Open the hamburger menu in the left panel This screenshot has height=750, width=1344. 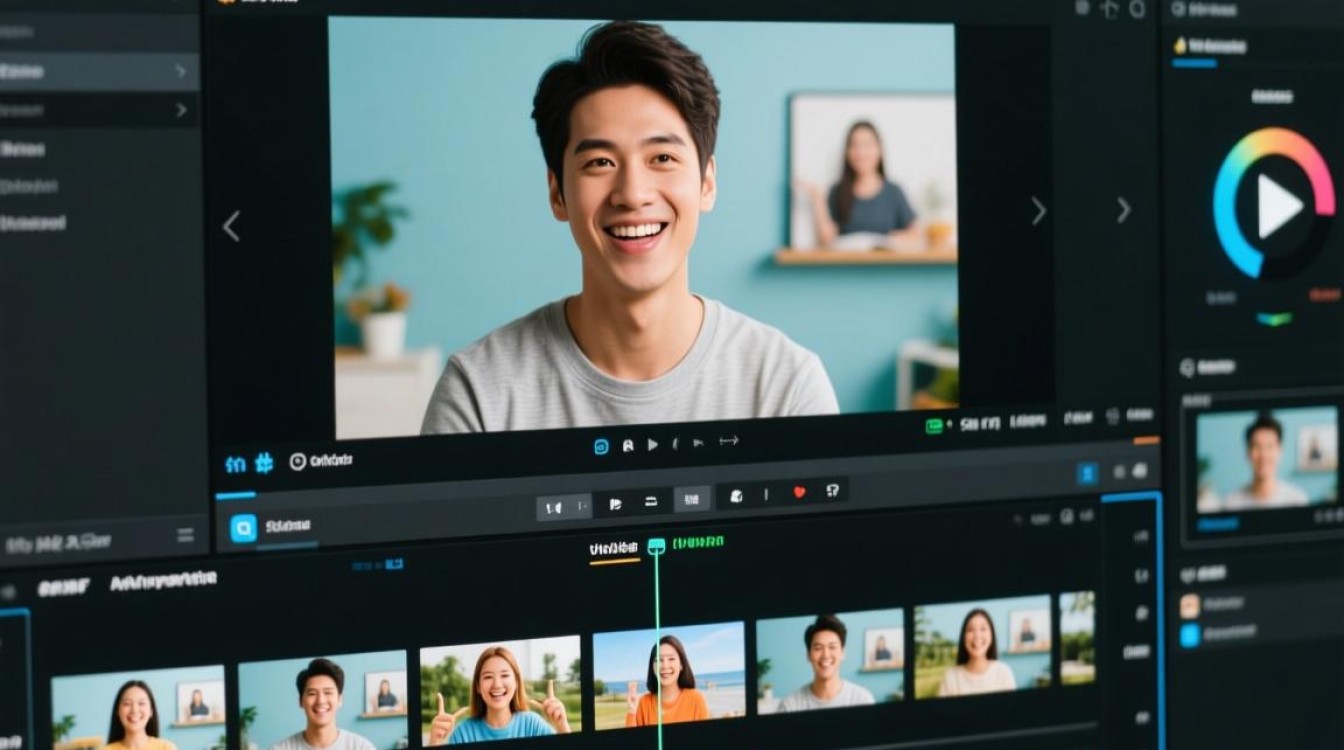pos(184,536)
